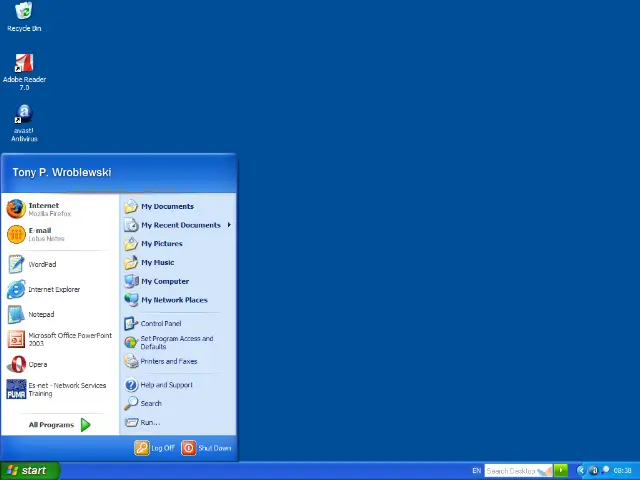The width and height of the screenshot is (640, 480).
Task: Expand My Recent Documents submenu arrow
Action: 229,225
